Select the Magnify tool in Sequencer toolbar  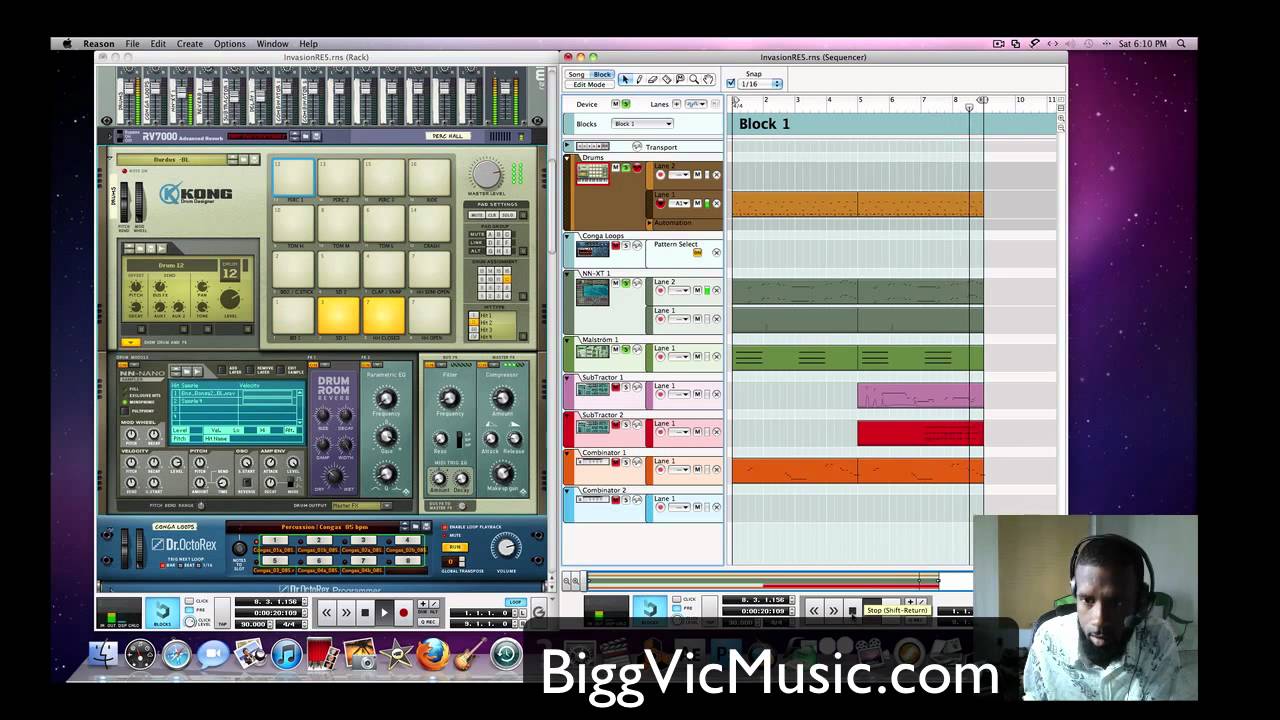[693, 79]
